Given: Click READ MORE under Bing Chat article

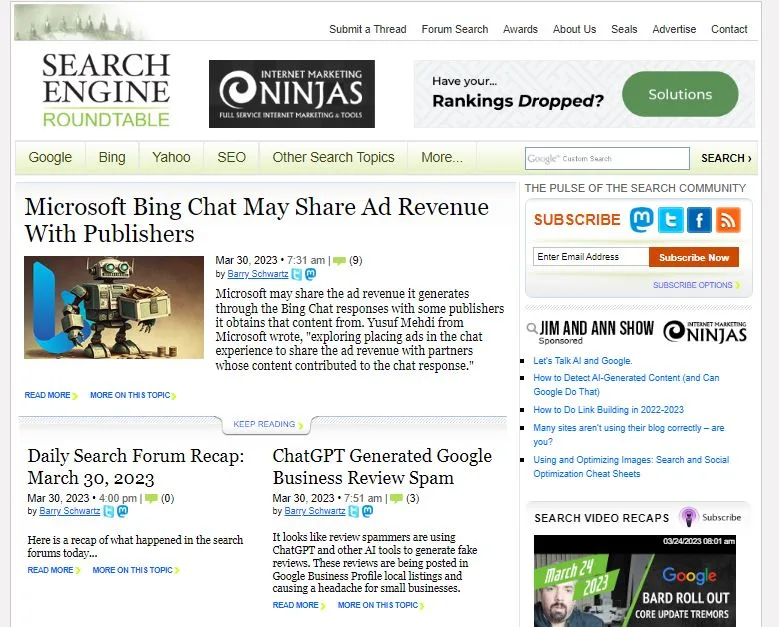Looking at the screenshot, I should 51,395.
